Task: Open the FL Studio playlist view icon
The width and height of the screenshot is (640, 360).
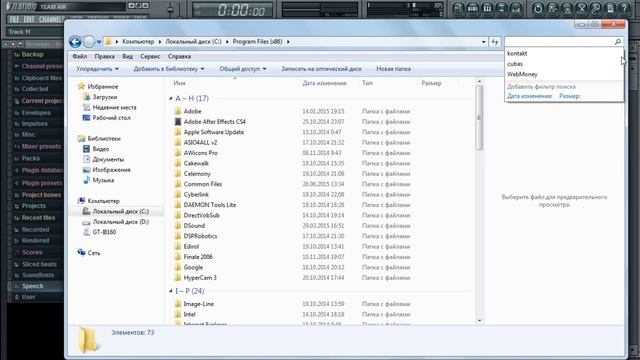Action: pyautogui.click(x=458, y=8)
